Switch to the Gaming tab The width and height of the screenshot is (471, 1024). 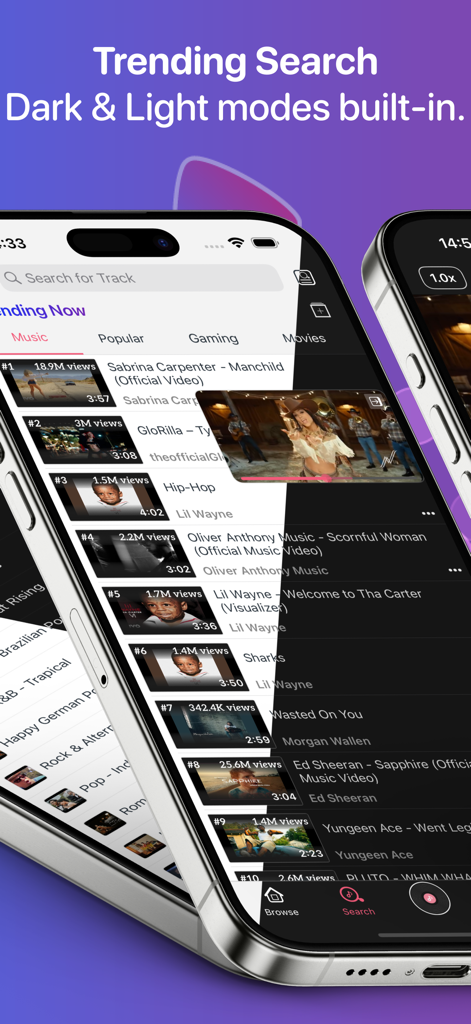pyautogui.click(x=213, y=338)
